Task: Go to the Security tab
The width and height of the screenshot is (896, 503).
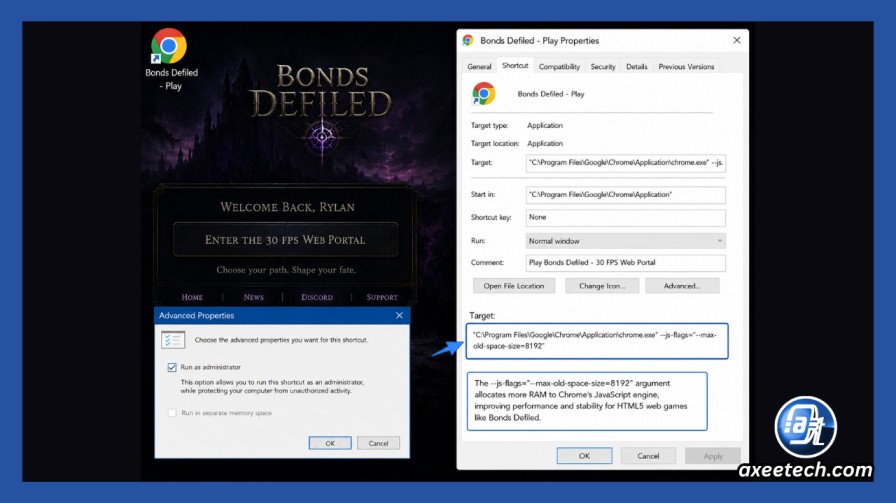Action: (603, 66)
